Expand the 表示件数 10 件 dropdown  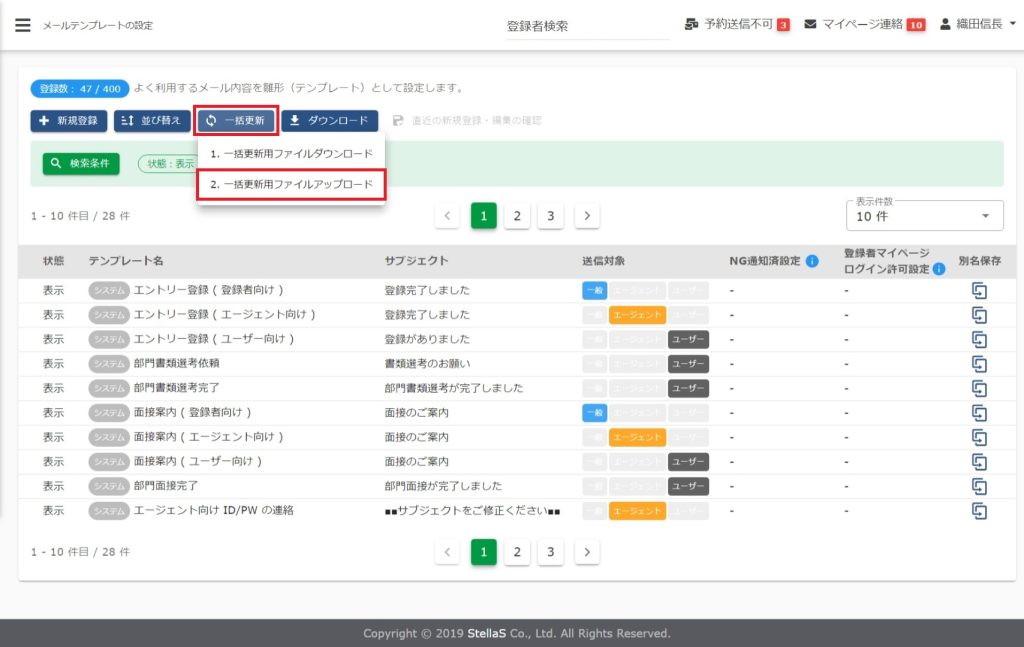pos(922,216)
